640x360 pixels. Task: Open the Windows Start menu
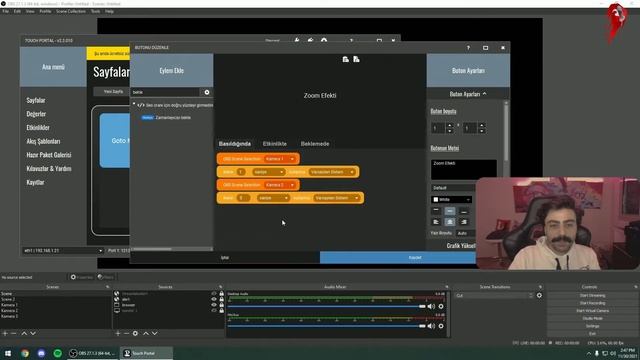[8, 353]
